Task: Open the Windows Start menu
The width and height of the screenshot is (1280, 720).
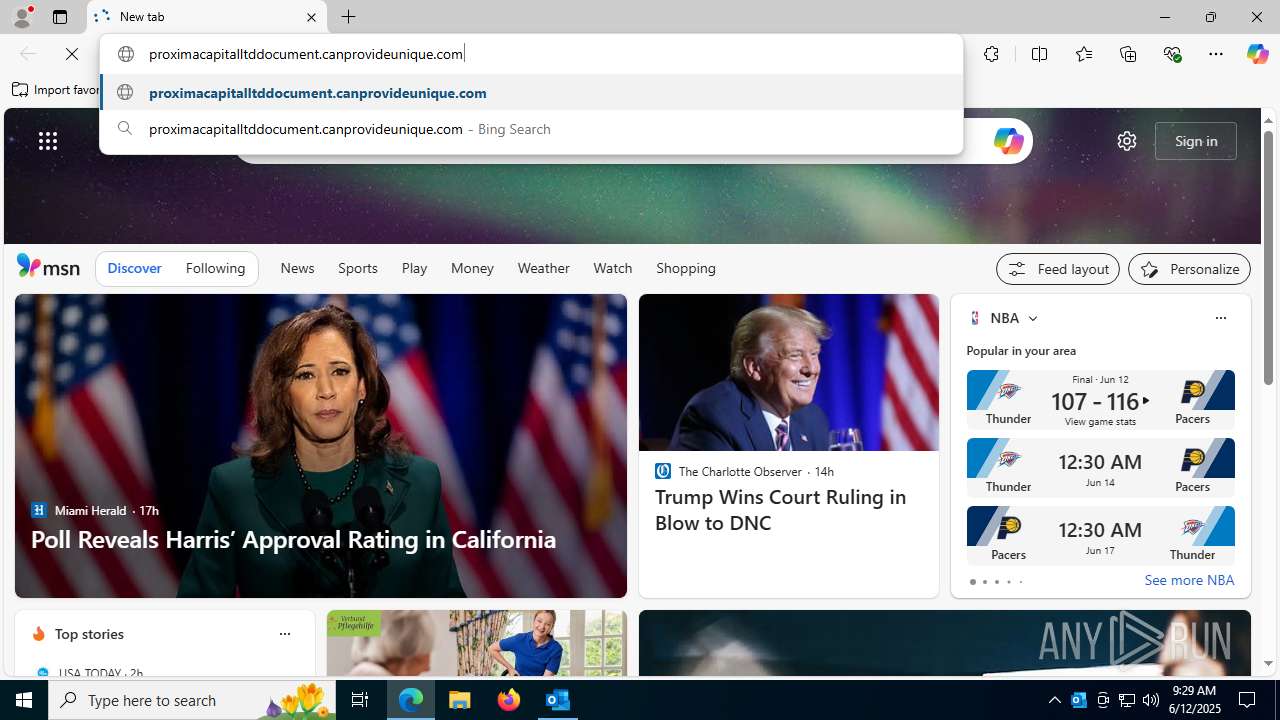Action: click(24, 700)
